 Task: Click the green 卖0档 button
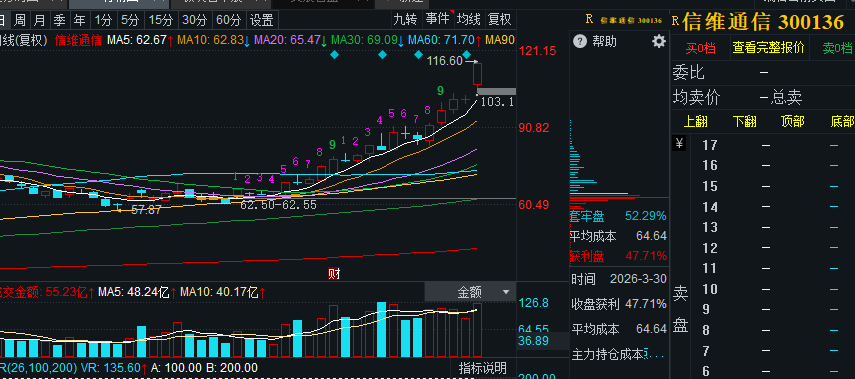[837, 48]
